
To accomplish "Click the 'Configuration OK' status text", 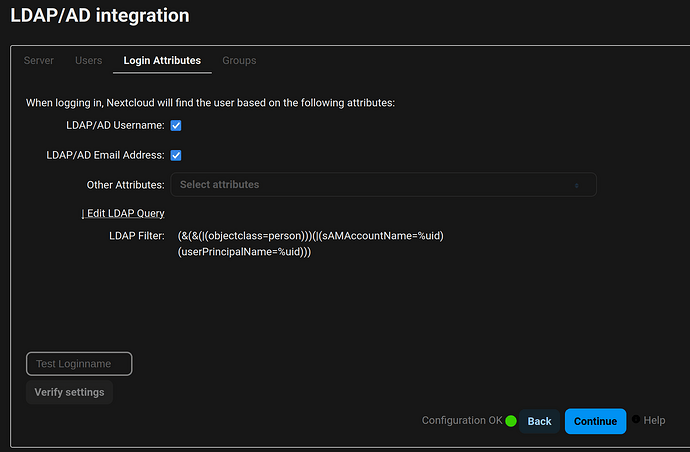I will pos(462,420).
